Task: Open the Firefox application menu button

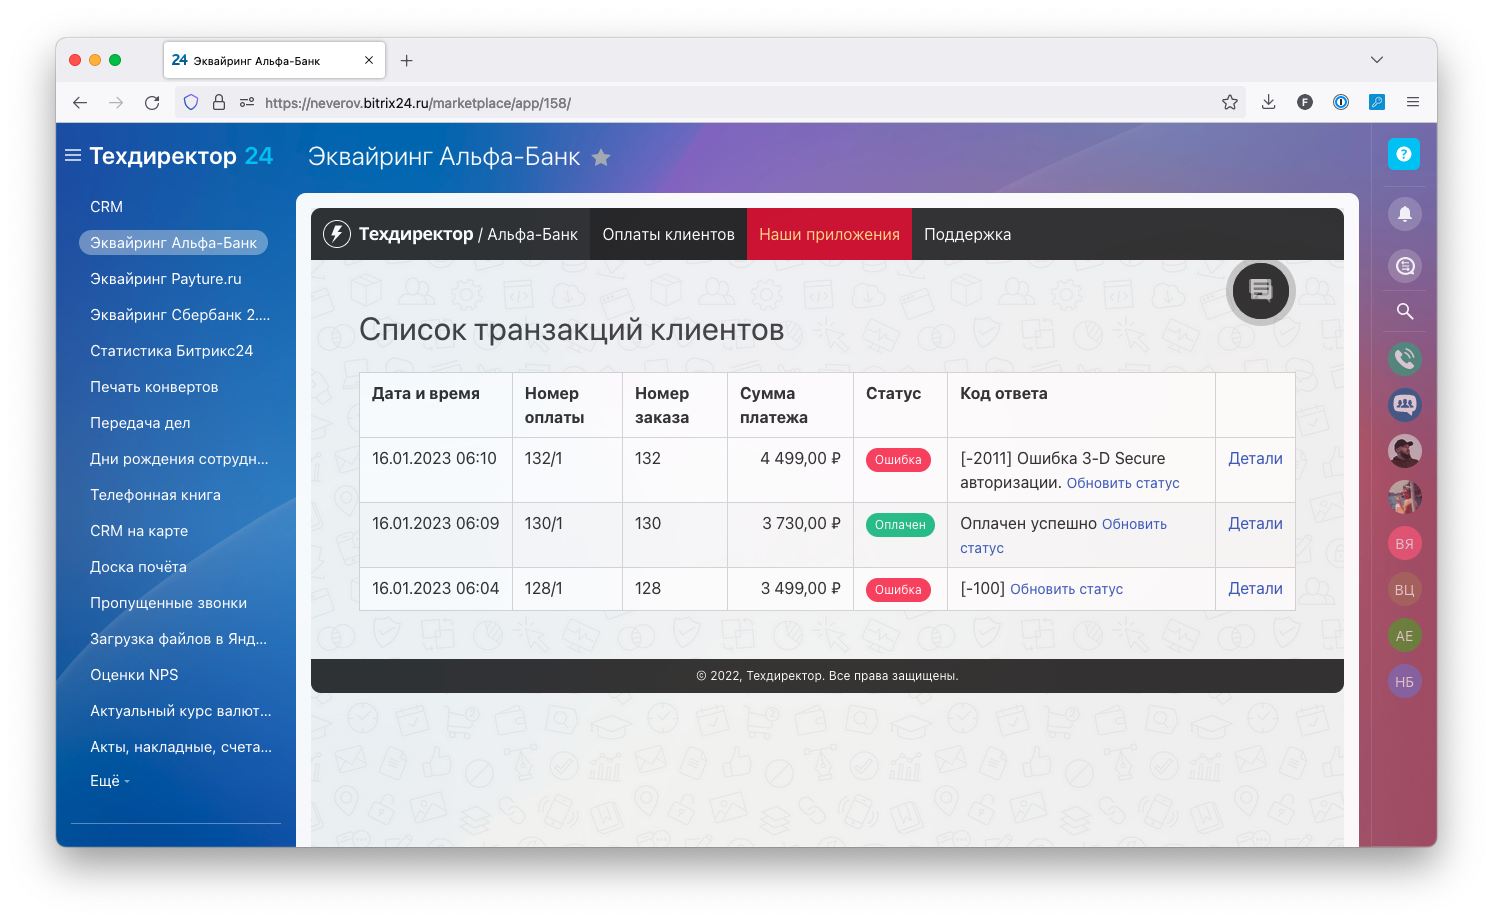Action: (x=1412, y=102)
